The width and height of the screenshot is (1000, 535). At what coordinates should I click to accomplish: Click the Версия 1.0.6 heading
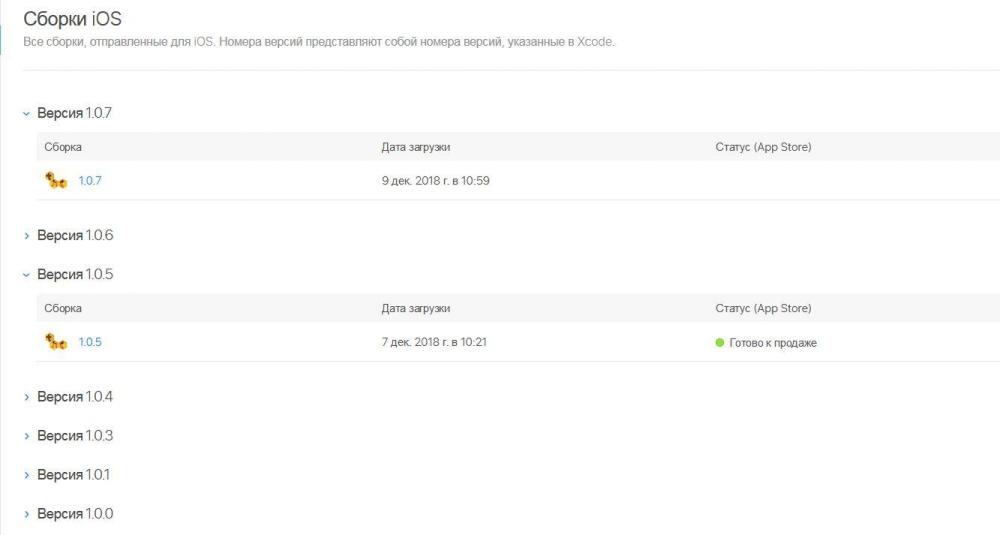coord(75,235)
